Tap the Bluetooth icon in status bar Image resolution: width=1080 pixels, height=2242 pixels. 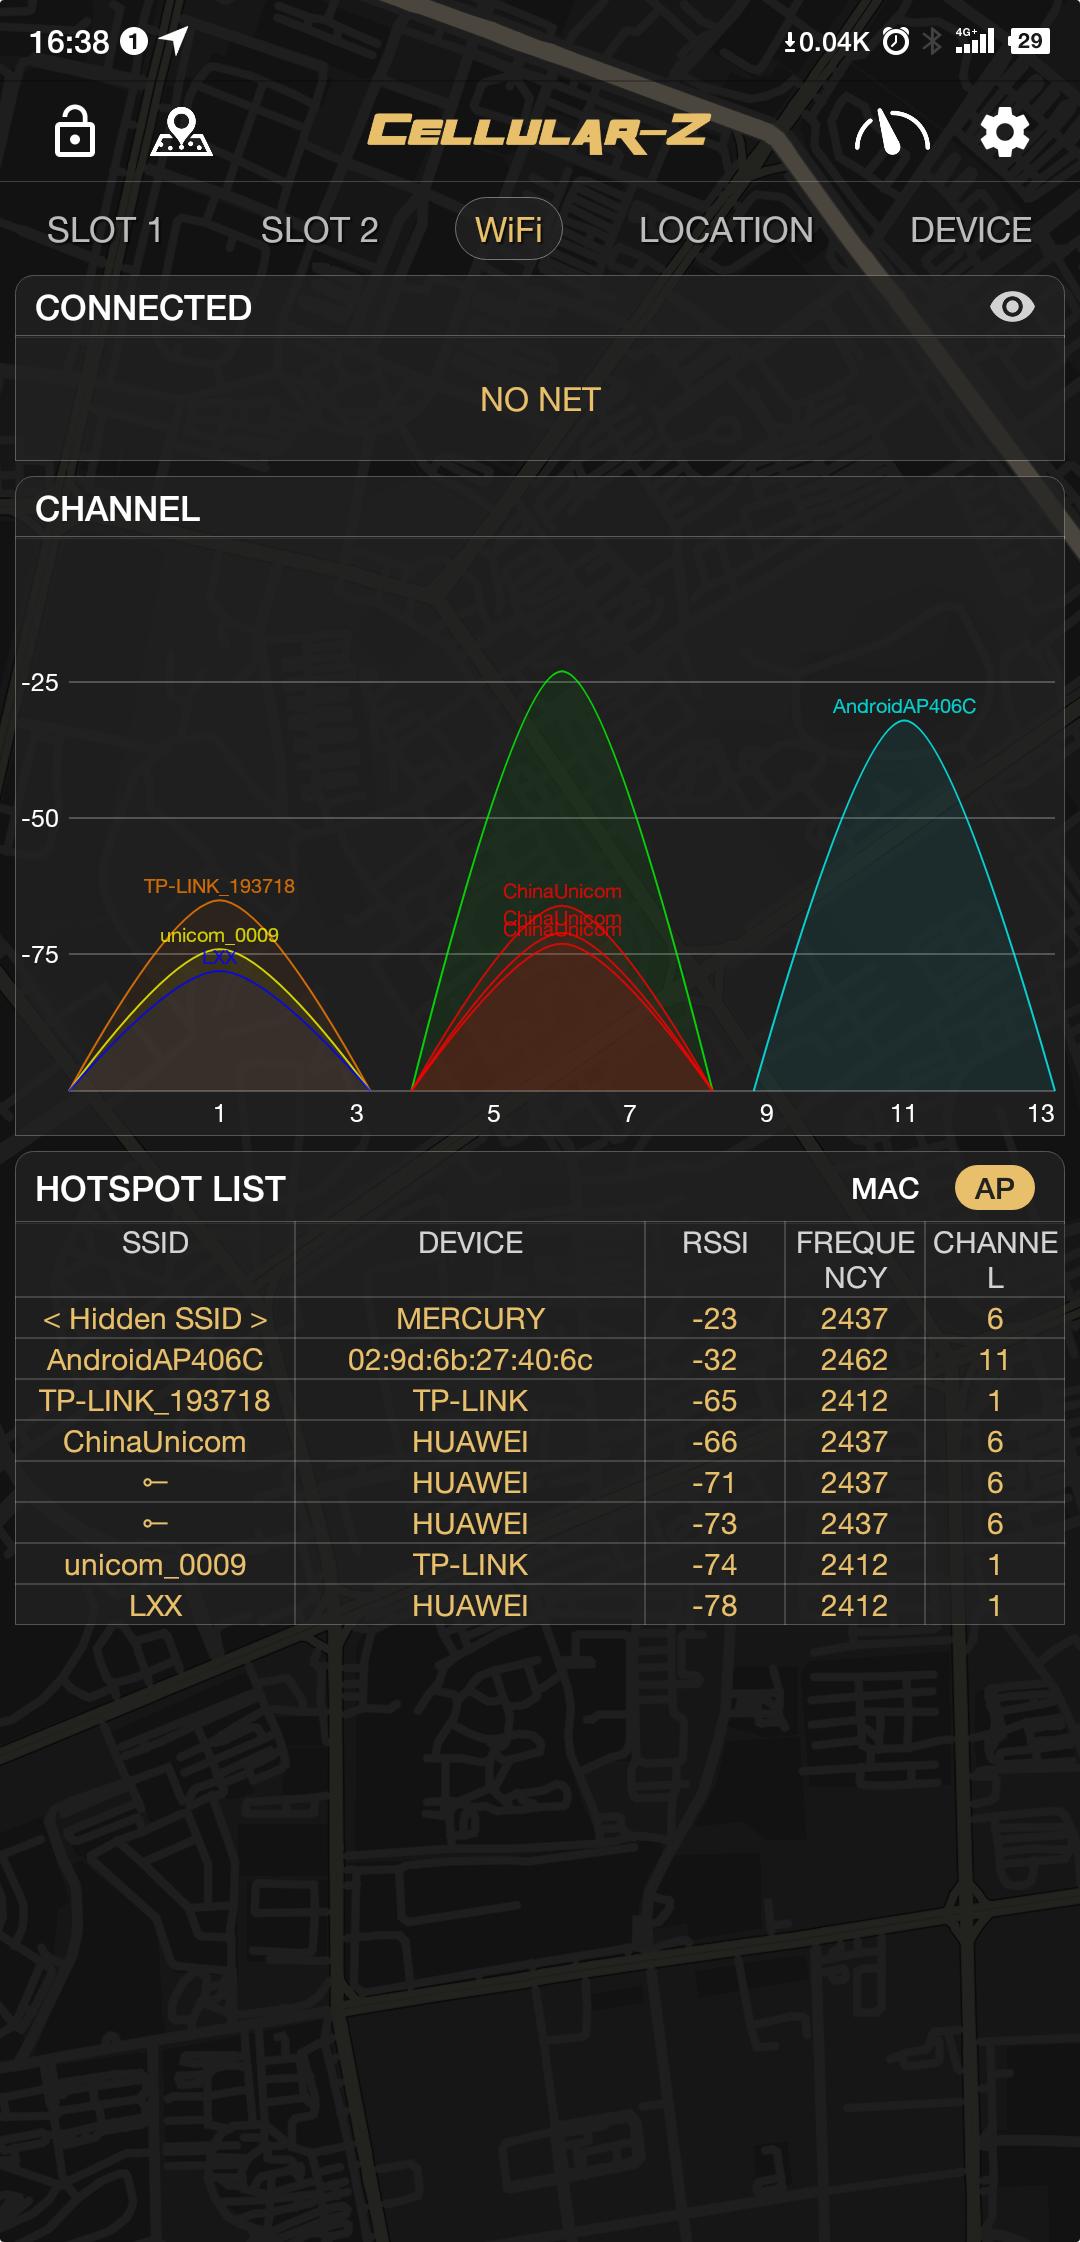tap(932, 41)
